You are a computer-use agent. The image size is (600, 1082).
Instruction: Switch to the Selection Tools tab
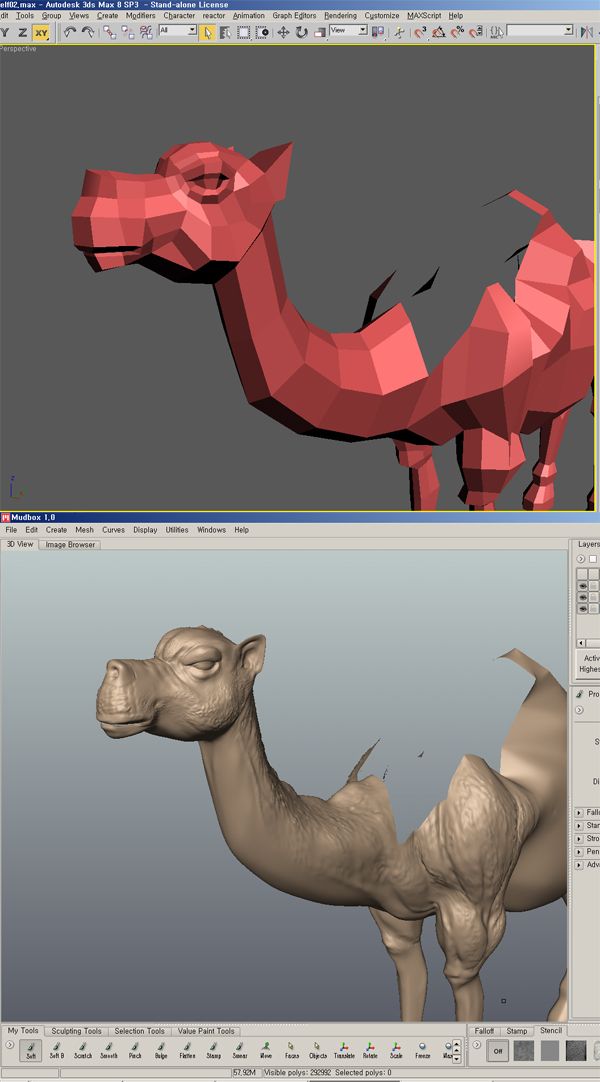[139, 1031]
